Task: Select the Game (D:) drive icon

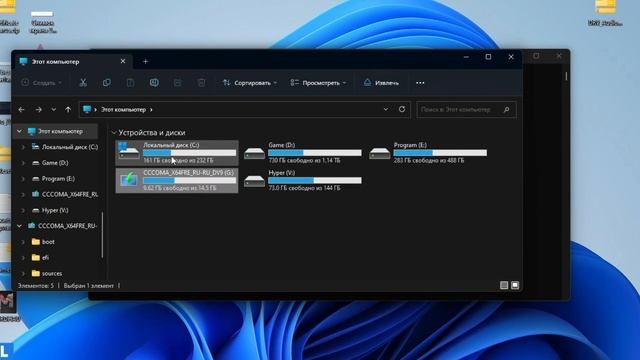Action: (254, 153)
